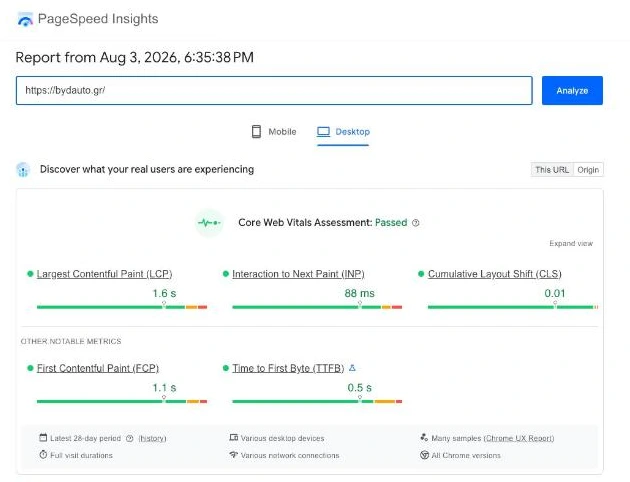Click the stopwatch icon for Full visit durations
This screenshot has height=482, width=630.
43,455
